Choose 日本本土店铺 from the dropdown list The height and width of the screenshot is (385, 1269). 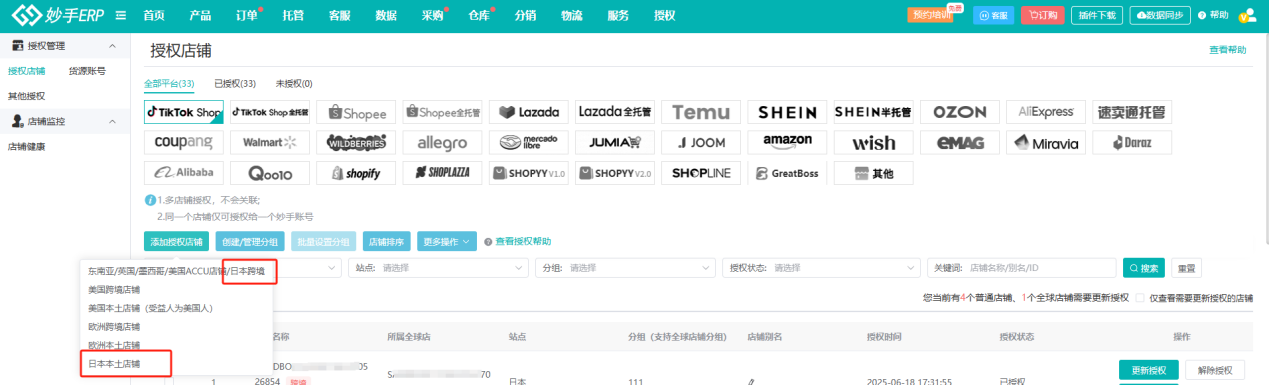pyautogui.click(x=115, y=363)
